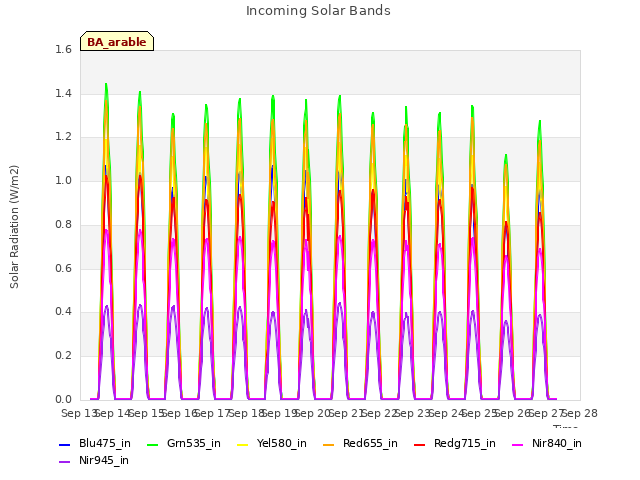Click the BA_arable site label
Screen dimensions: 640x480
pyautogui.click(x=117, y=42)
